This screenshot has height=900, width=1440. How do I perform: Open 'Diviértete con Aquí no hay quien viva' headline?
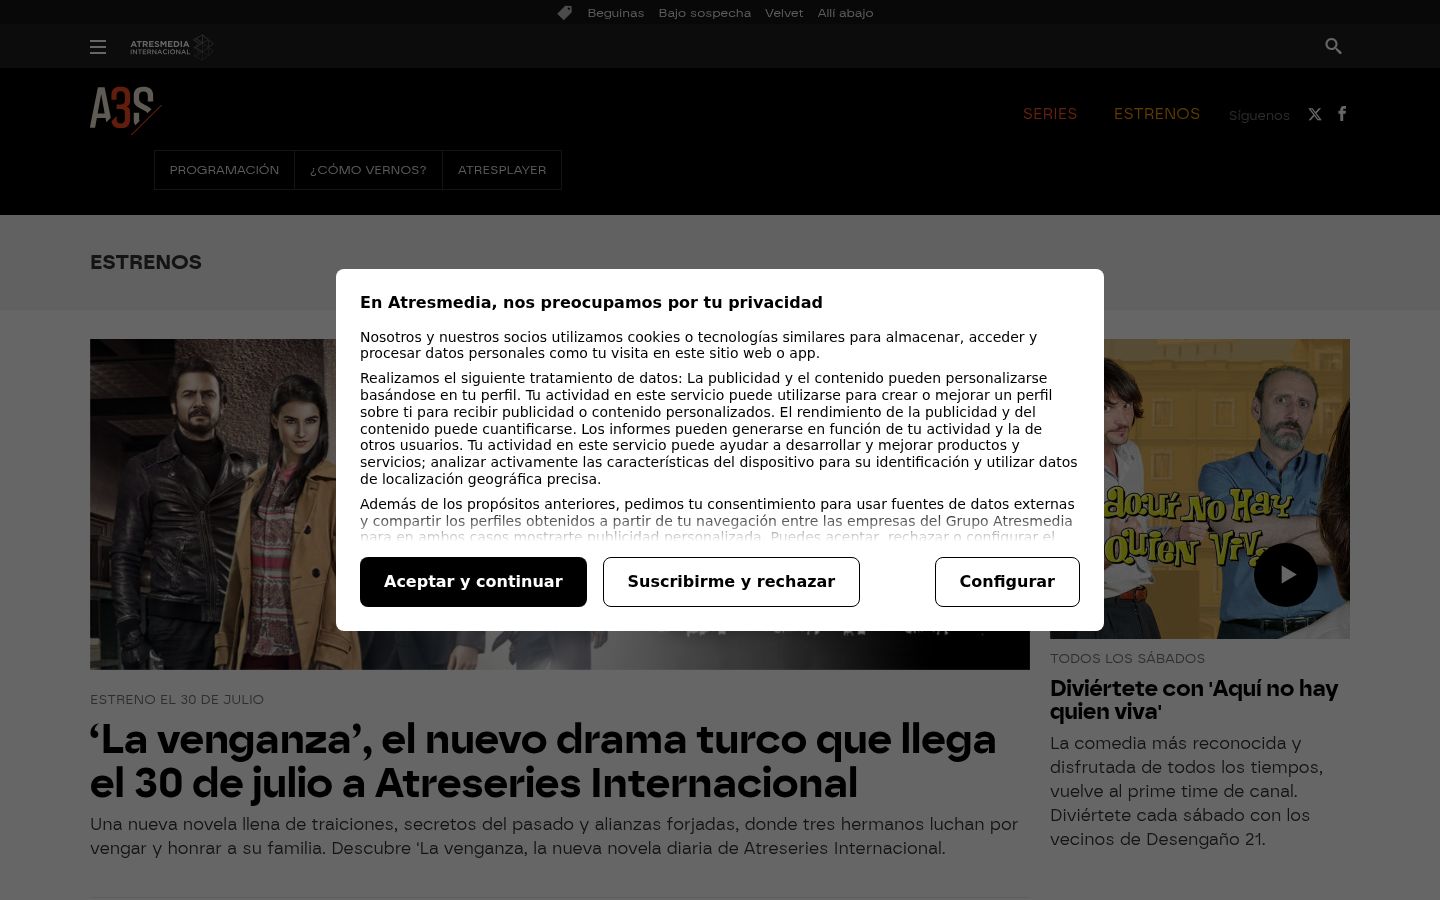point(1194,700)
